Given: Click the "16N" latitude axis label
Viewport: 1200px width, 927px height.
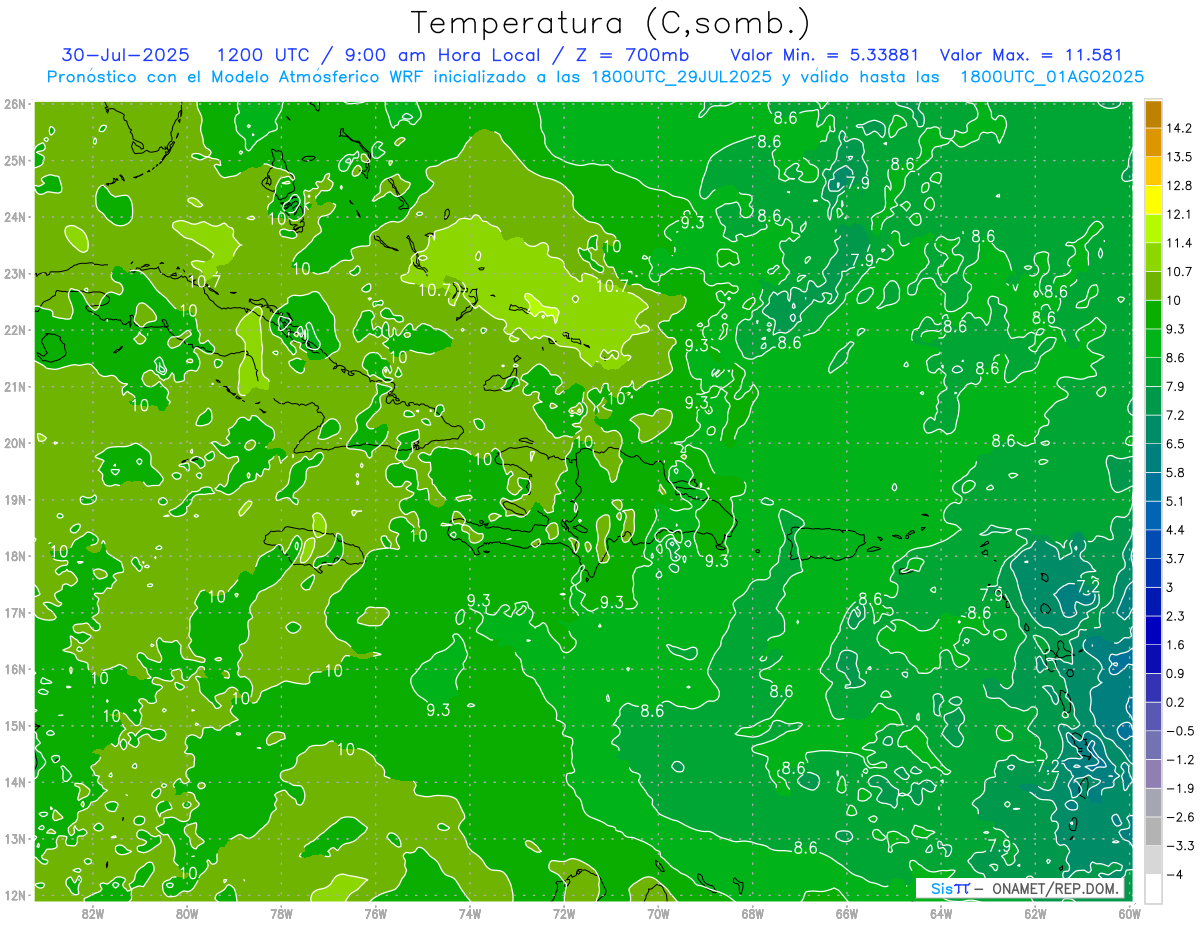Looking at the screenshot, I should (15, 669).
